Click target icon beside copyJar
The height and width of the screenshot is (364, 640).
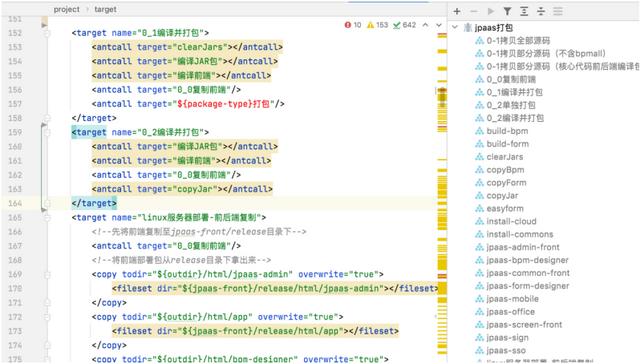(480, 195)
